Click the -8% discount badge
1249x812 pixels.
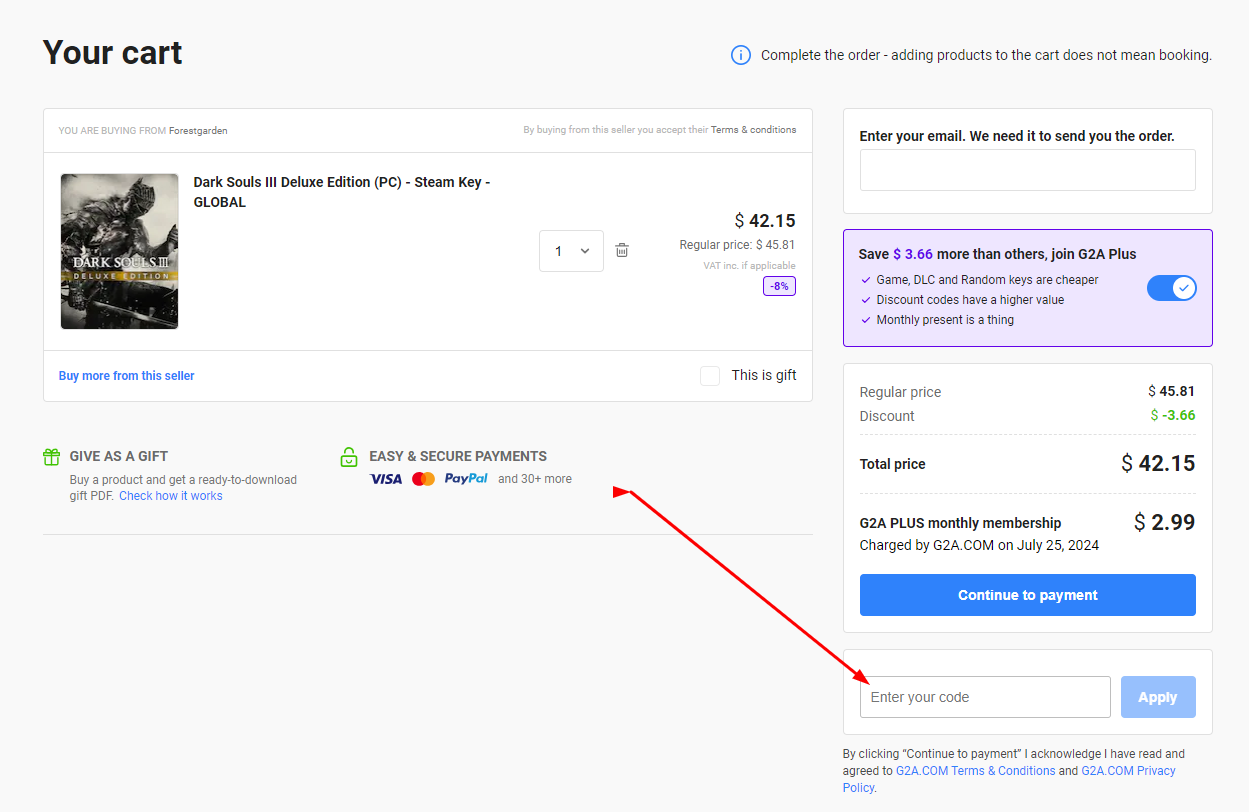click(779, 286)
